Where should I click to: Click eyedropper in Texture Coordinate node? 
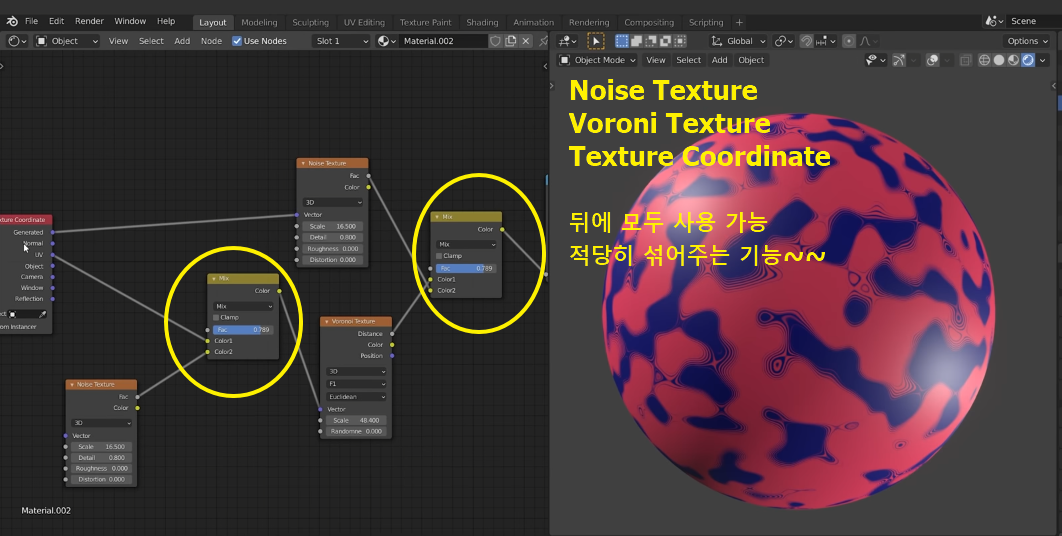pyautogui.click(x=43, y=314)
